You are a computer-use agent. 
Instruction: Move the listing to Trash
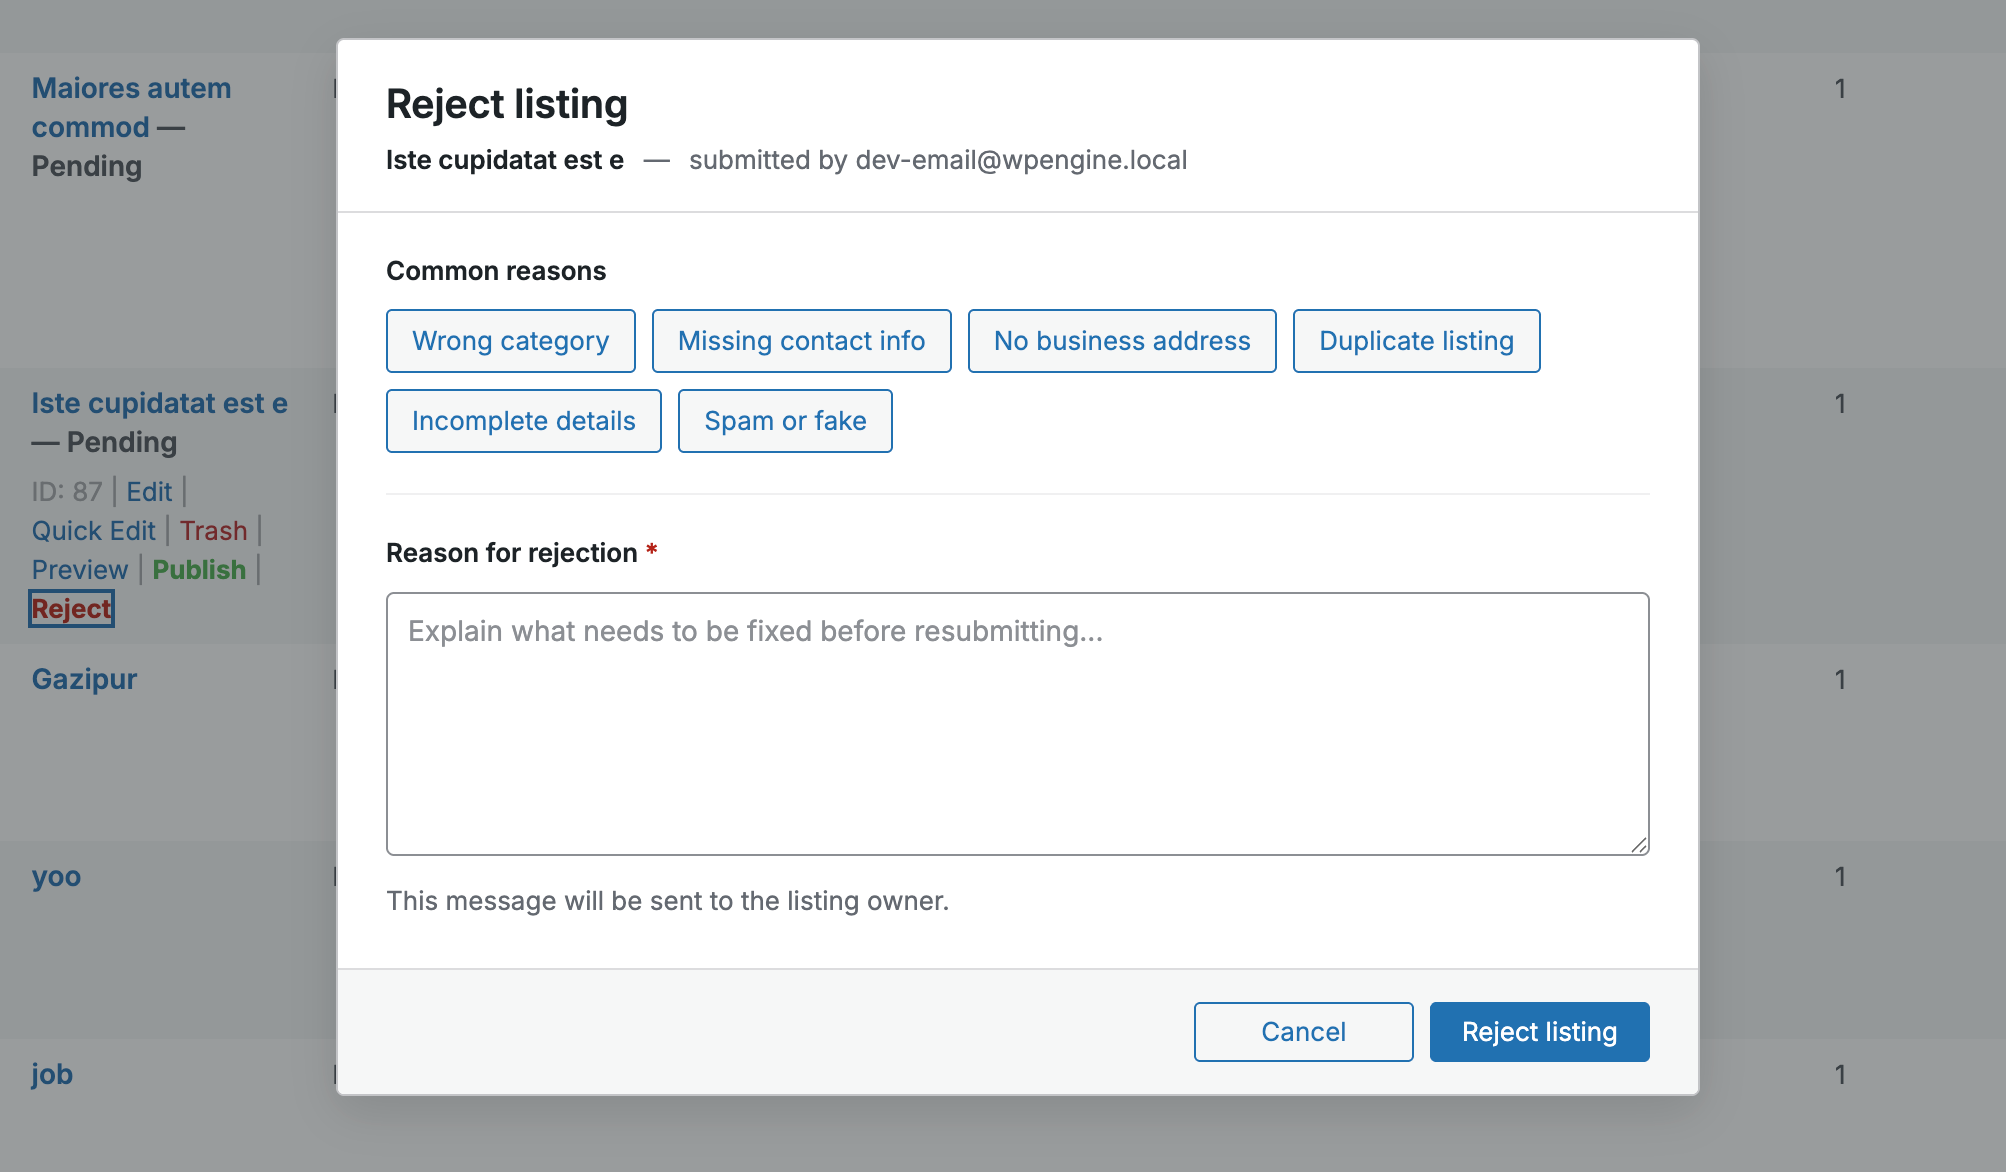[213, 531]
